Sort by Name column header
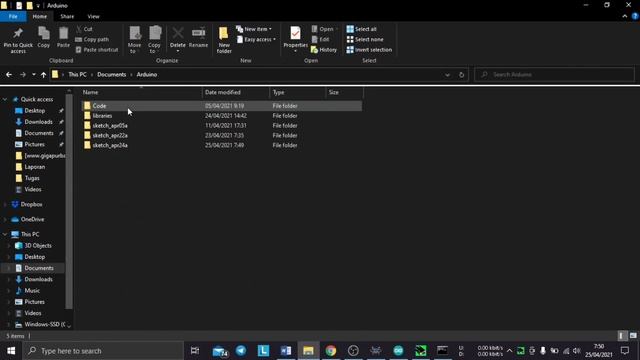 coord(141,92)
